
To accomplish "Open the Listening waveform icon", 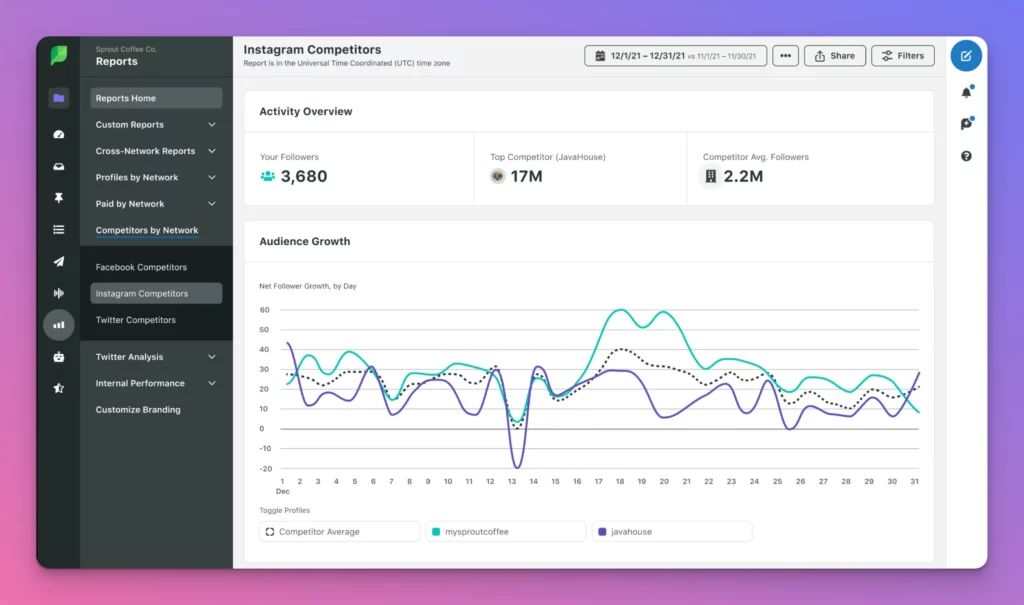I will [58, 293].
